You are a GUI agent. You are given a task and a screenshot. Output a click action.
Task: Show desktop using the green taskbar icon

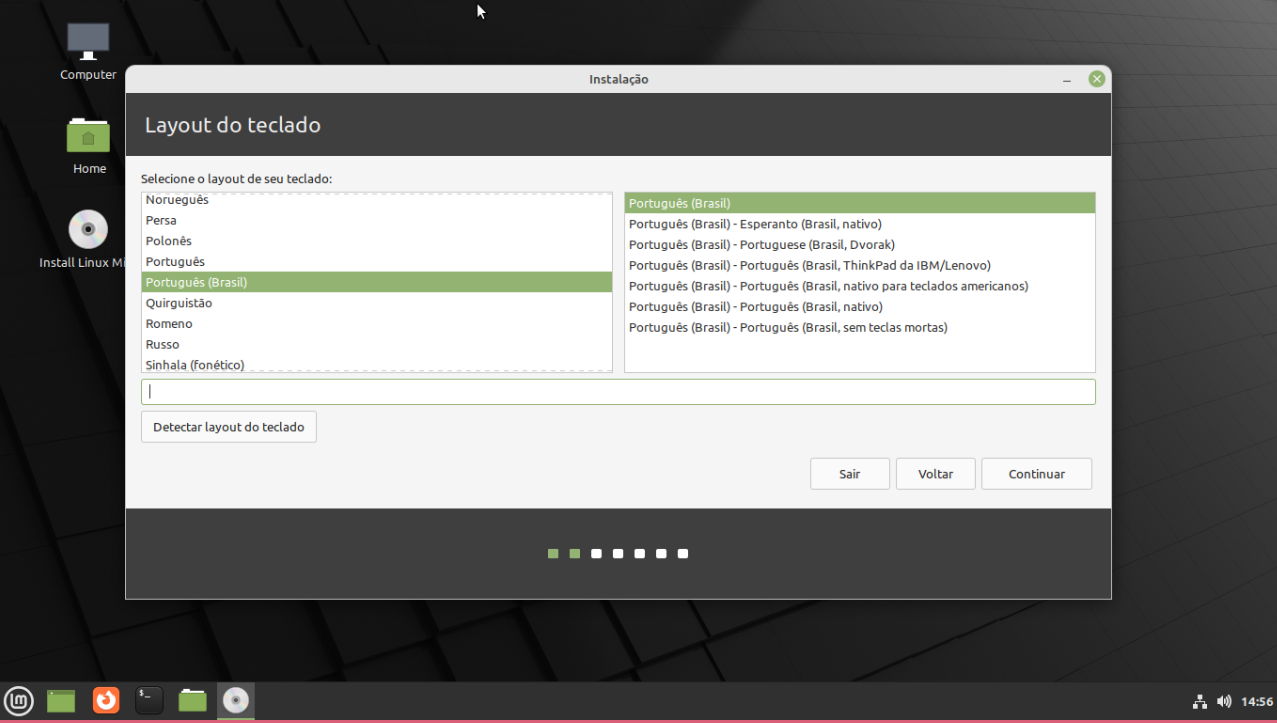[61, 700]
